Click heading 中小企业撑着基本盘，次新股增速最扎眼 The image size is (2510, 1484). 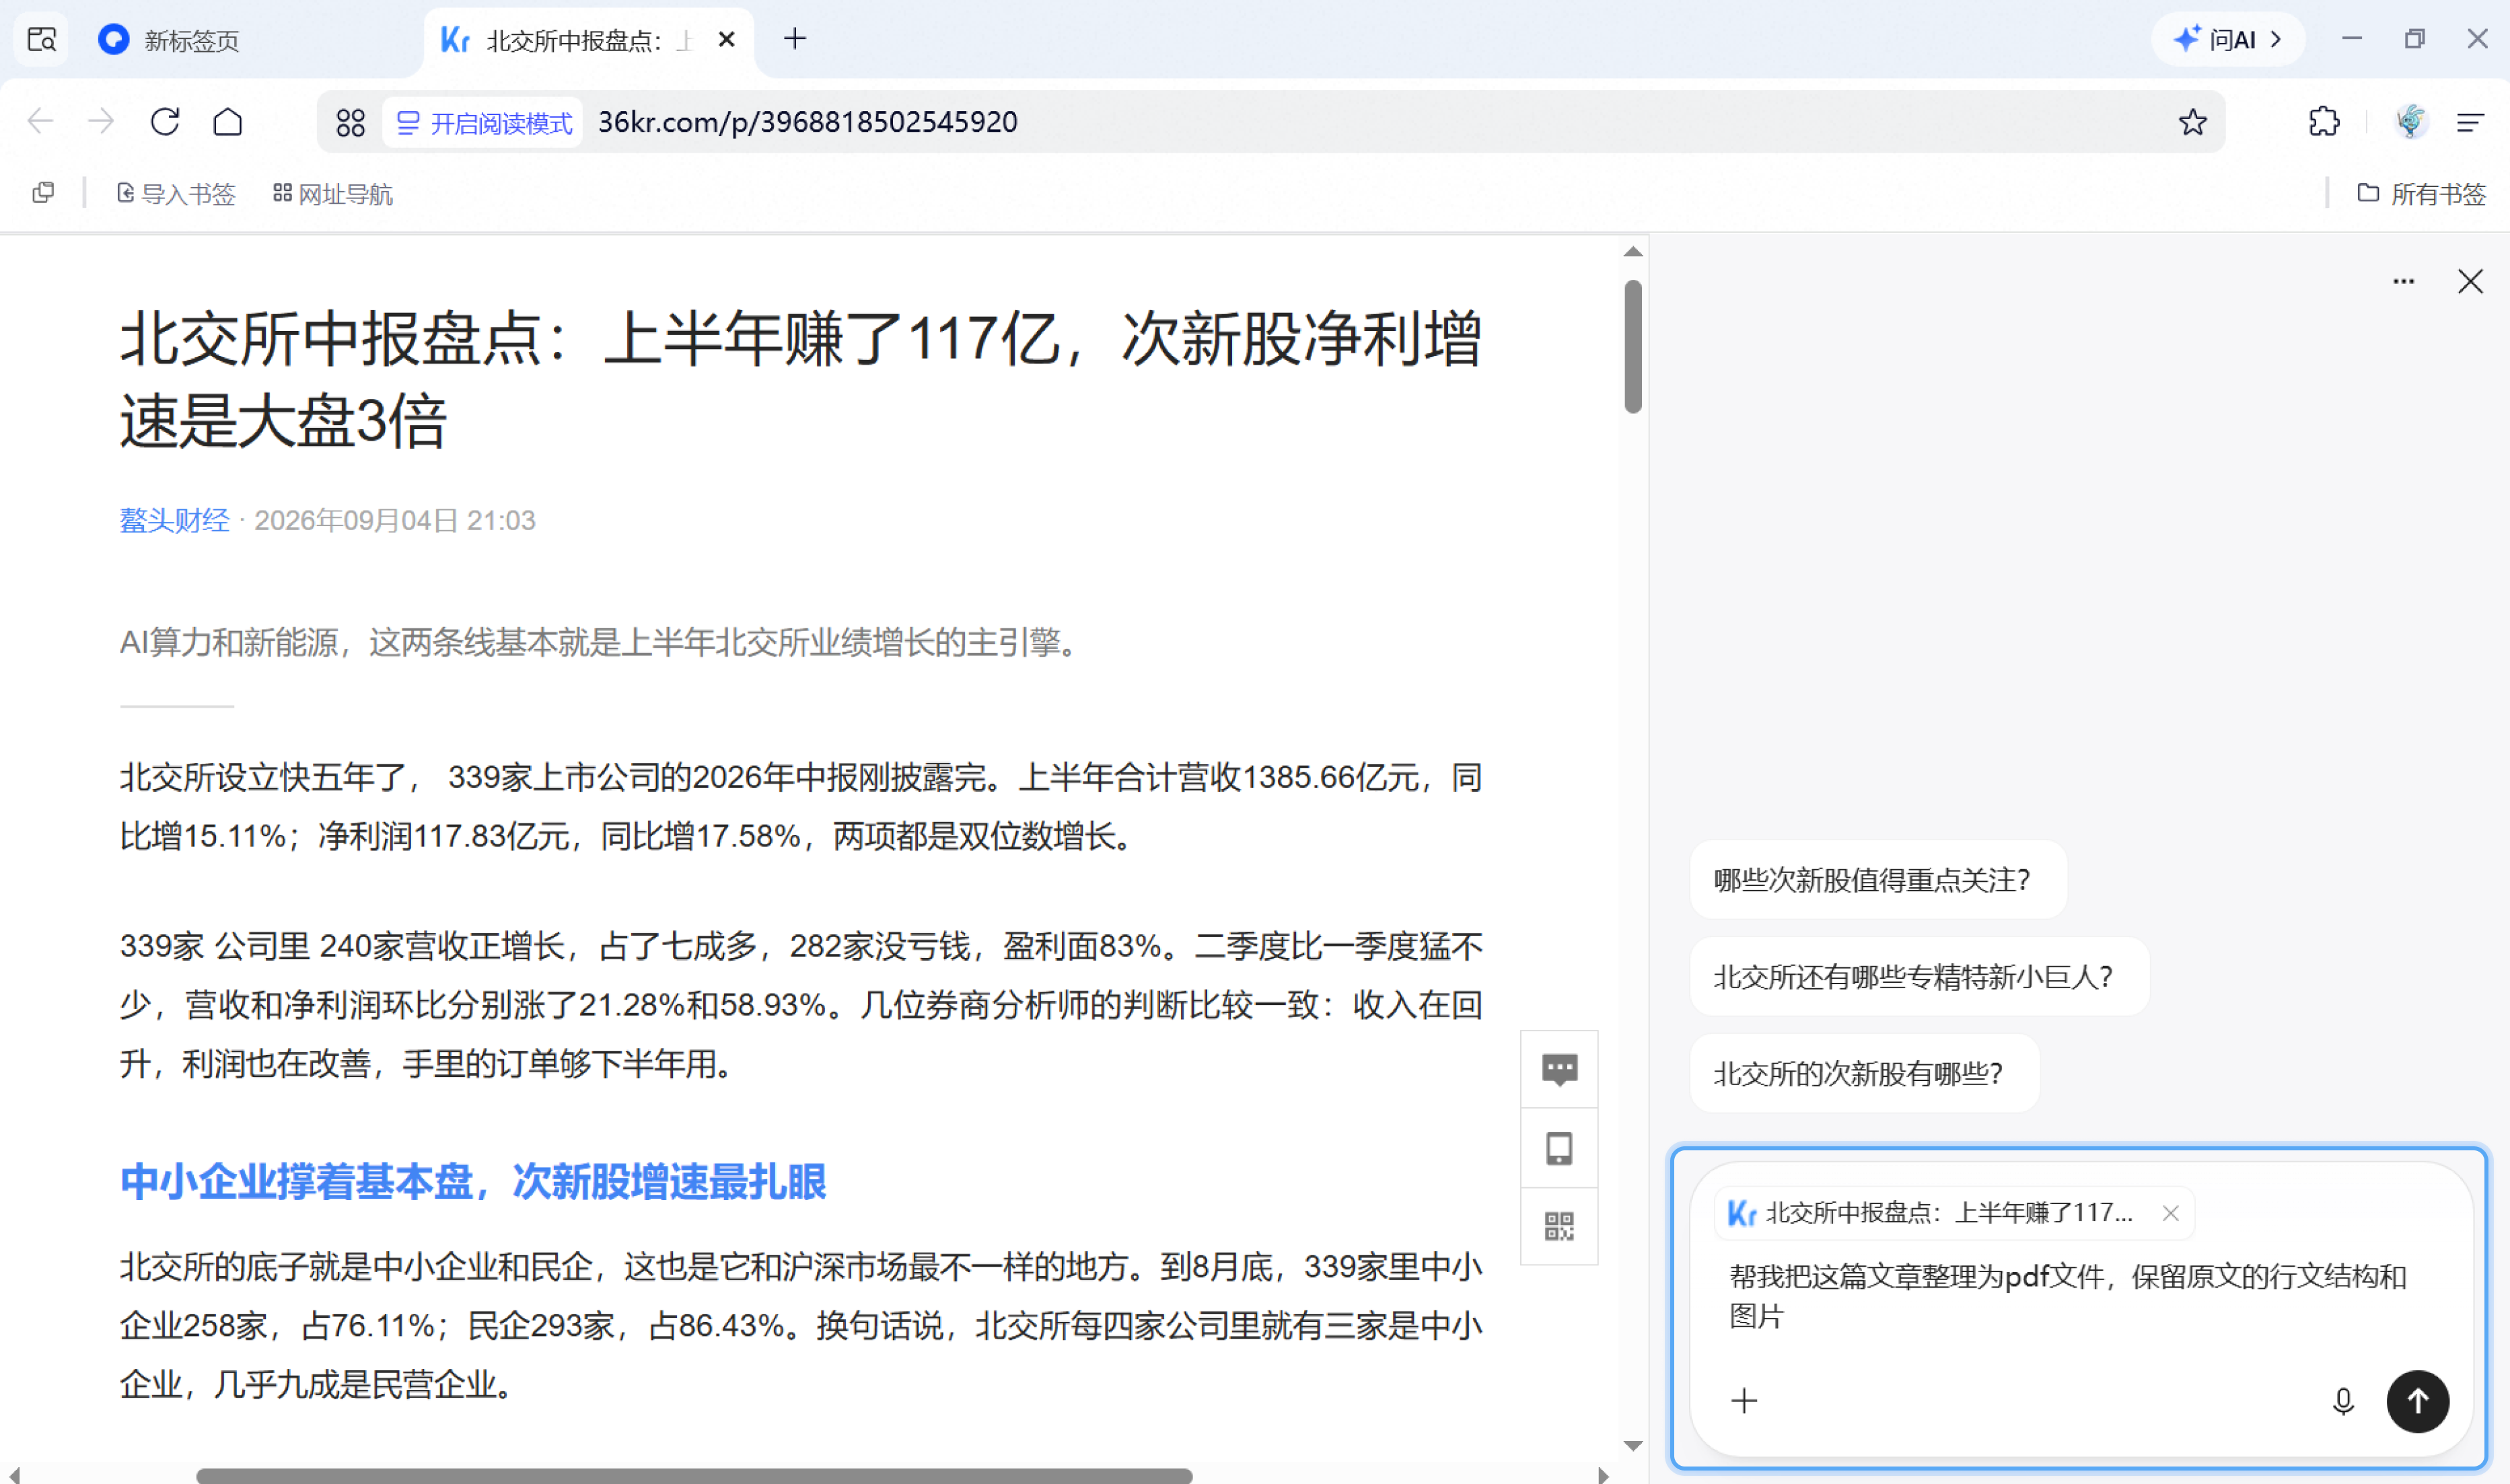click(473, 1182)
